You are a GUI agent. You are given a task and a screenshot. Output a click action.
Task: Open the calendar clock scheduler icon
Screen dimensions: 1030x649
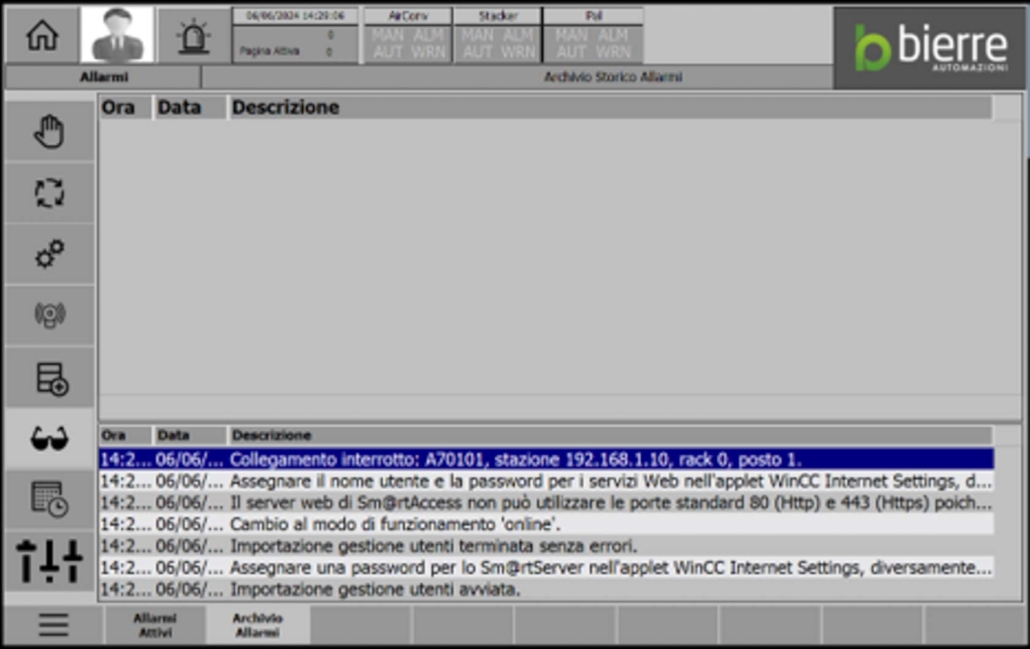click(x=50, y=499)
